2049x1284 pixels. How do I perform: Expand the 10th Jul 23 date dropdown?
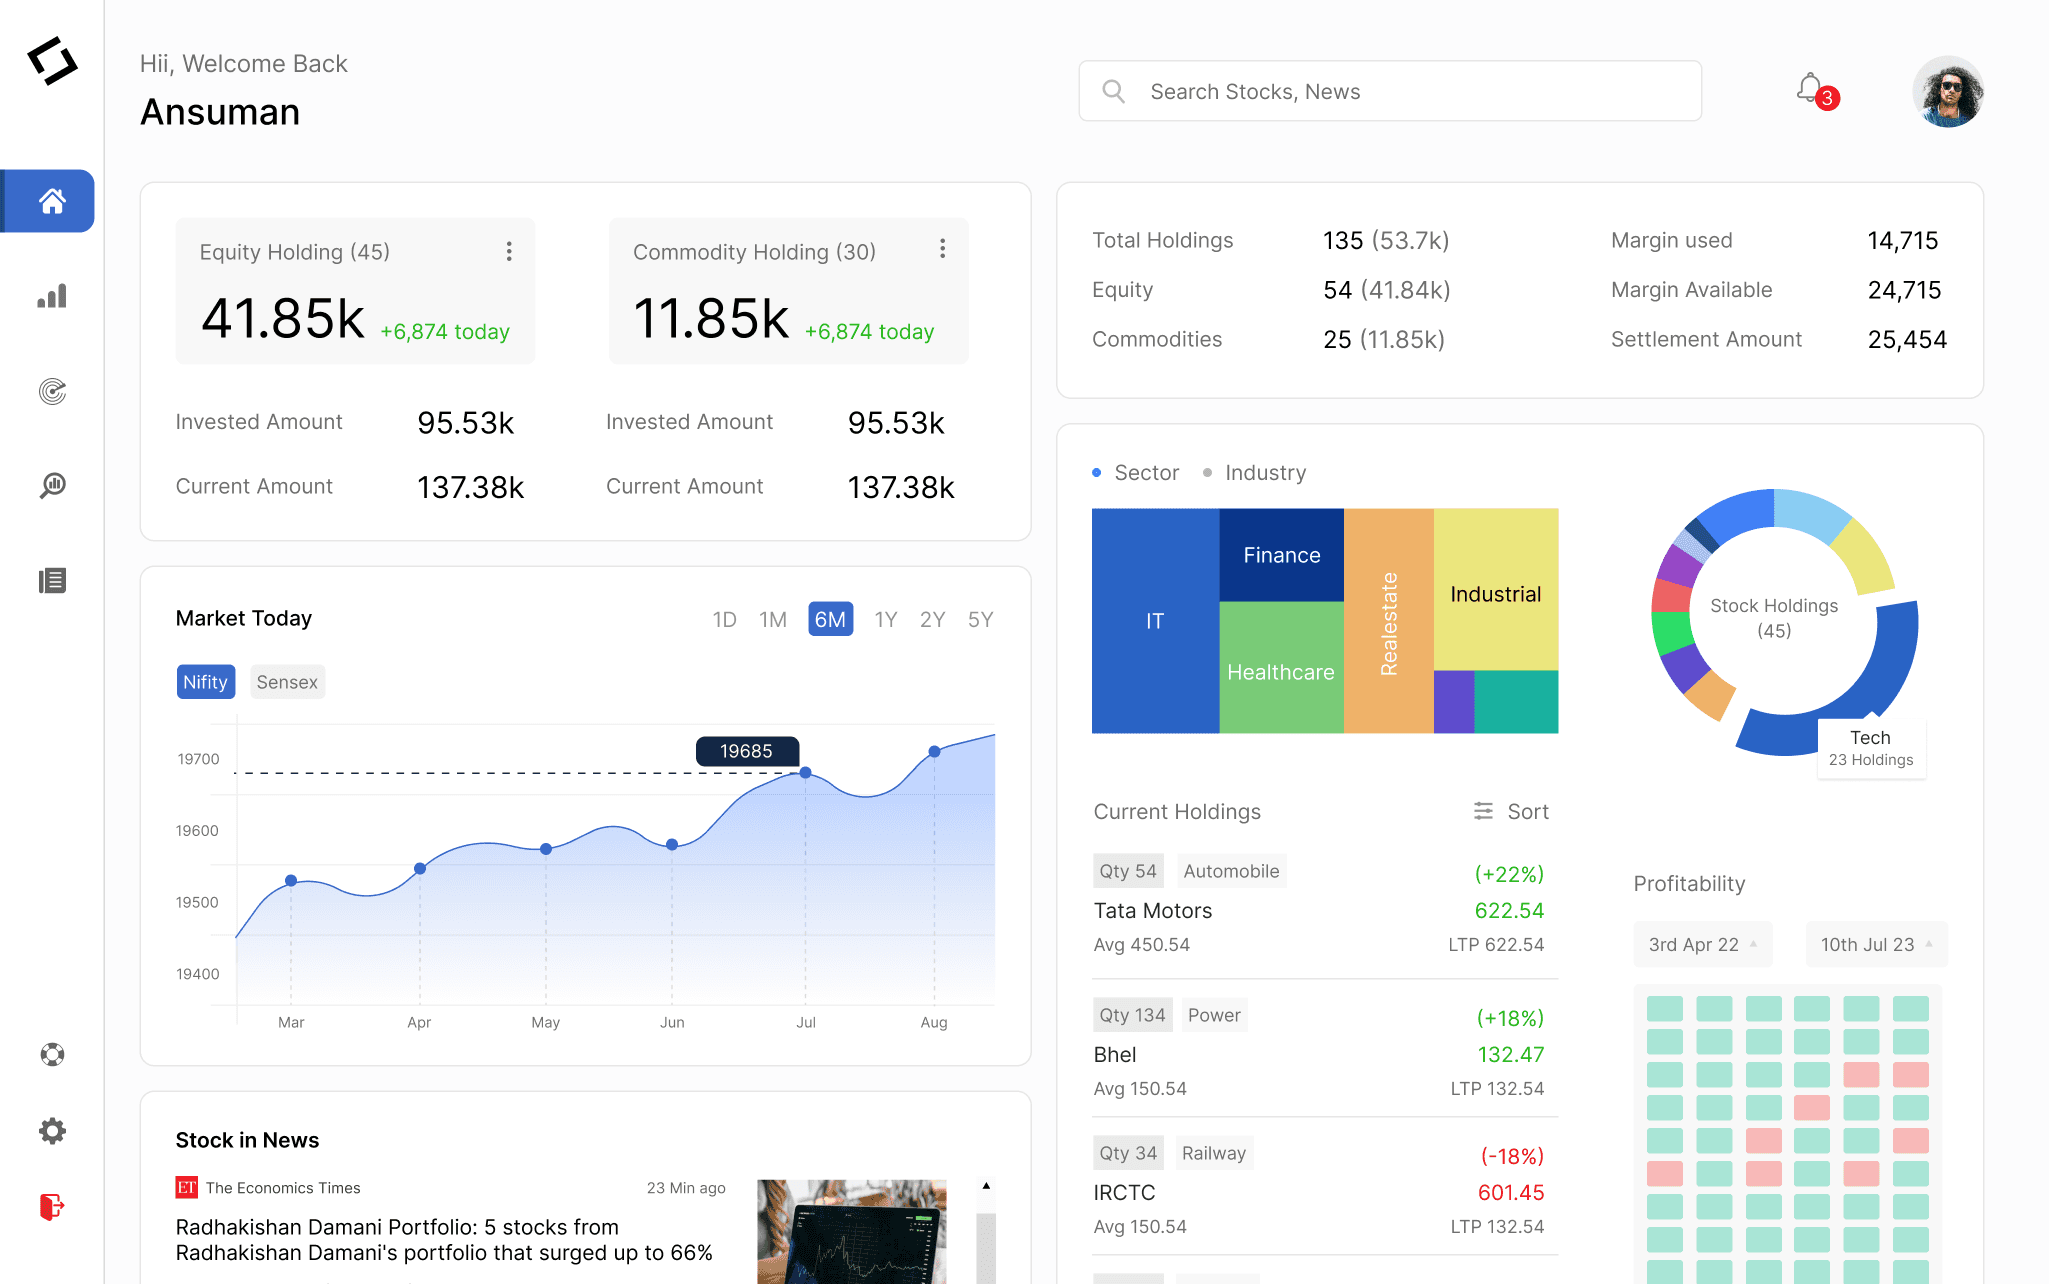click(x=1876, y=944)
